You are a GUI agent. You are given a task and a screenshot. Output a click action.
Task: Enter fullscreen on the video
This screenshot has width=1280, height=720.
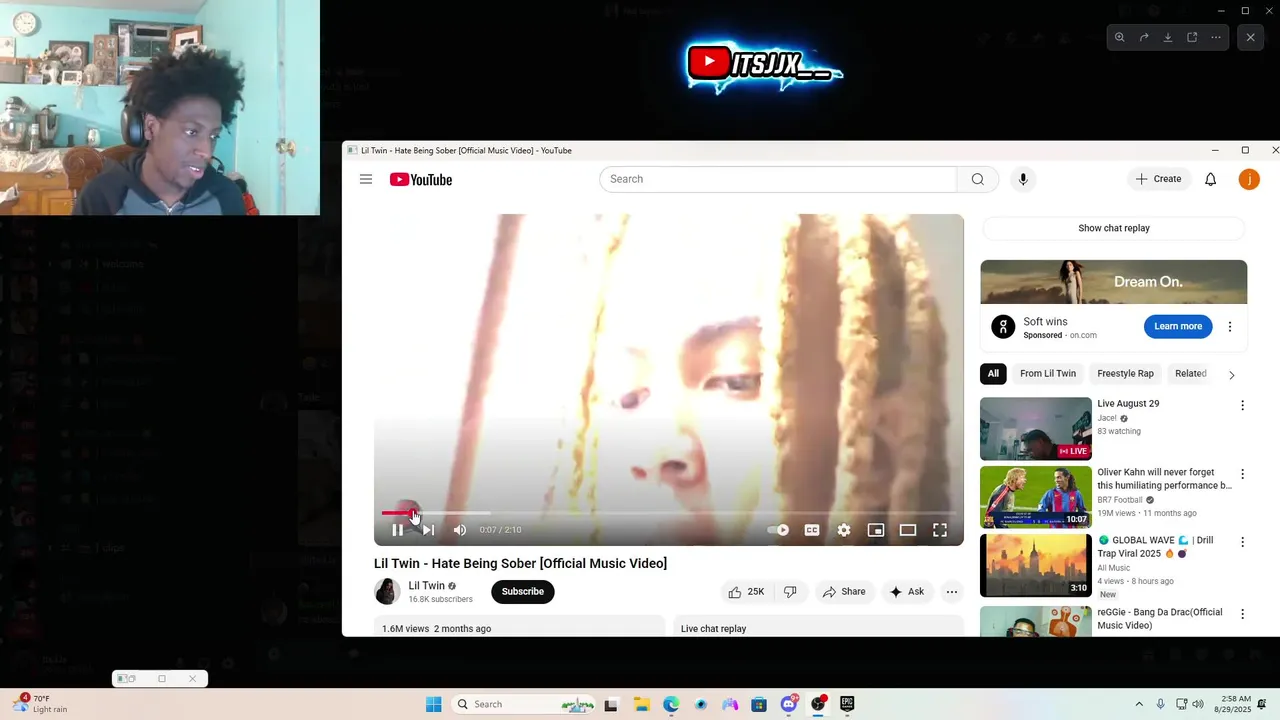click(x=940, y=530)
